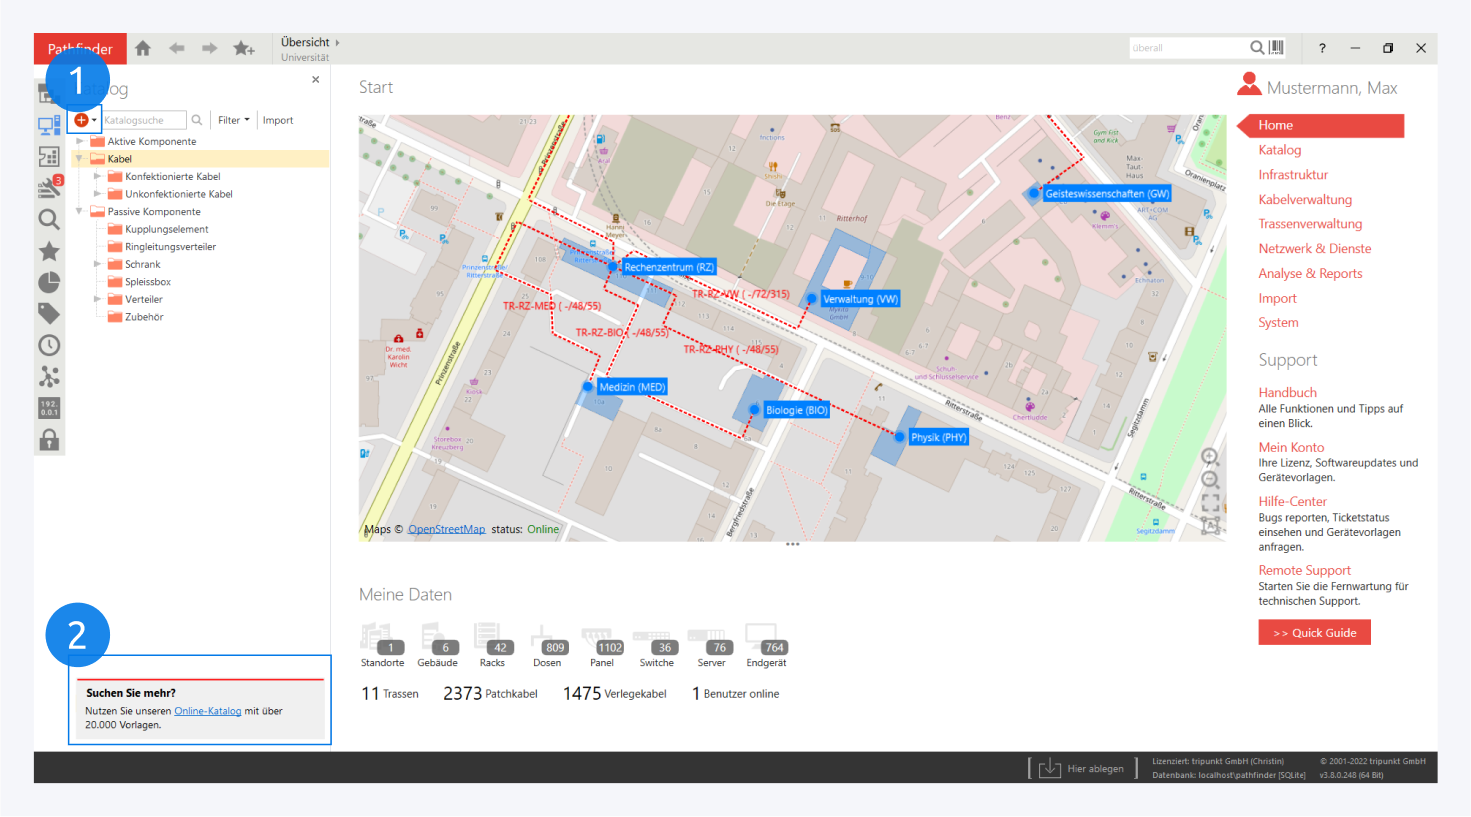Open the IP address management sidebar icon
The image size is (1471, 817).
pos(49,408)
